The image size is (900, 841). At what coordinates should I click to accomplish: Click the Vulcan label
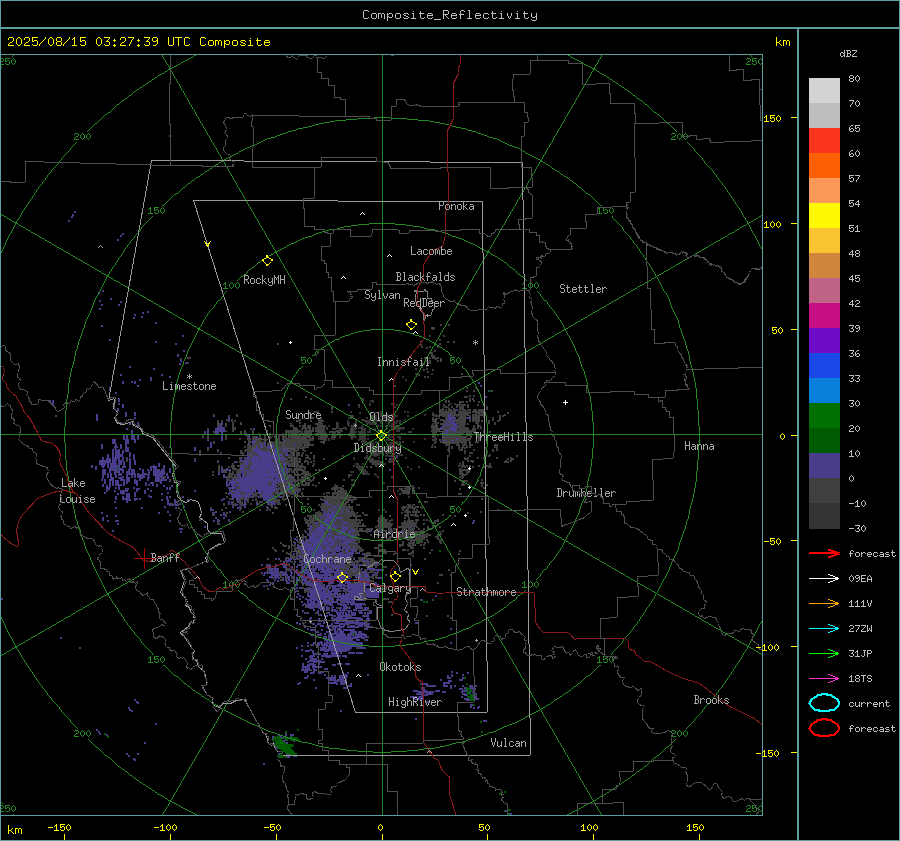pyautogui.click(x=508, y=743)
